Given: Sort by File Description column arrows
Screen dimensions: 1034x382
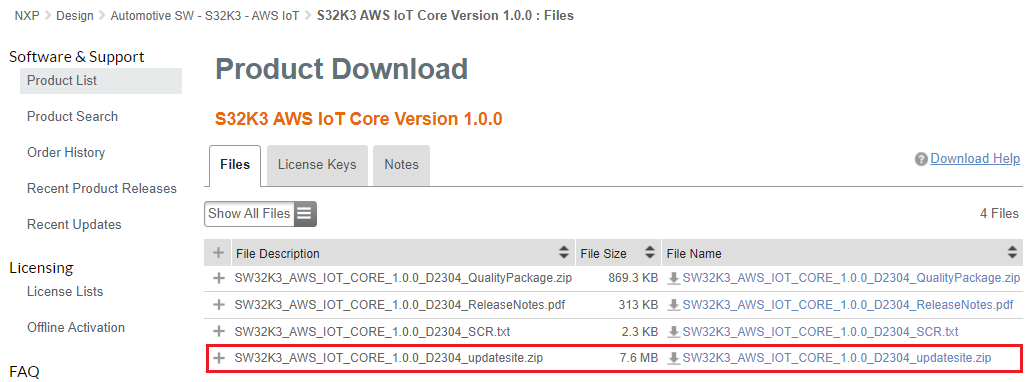Looking at the screenshot, I should [564, 253].
